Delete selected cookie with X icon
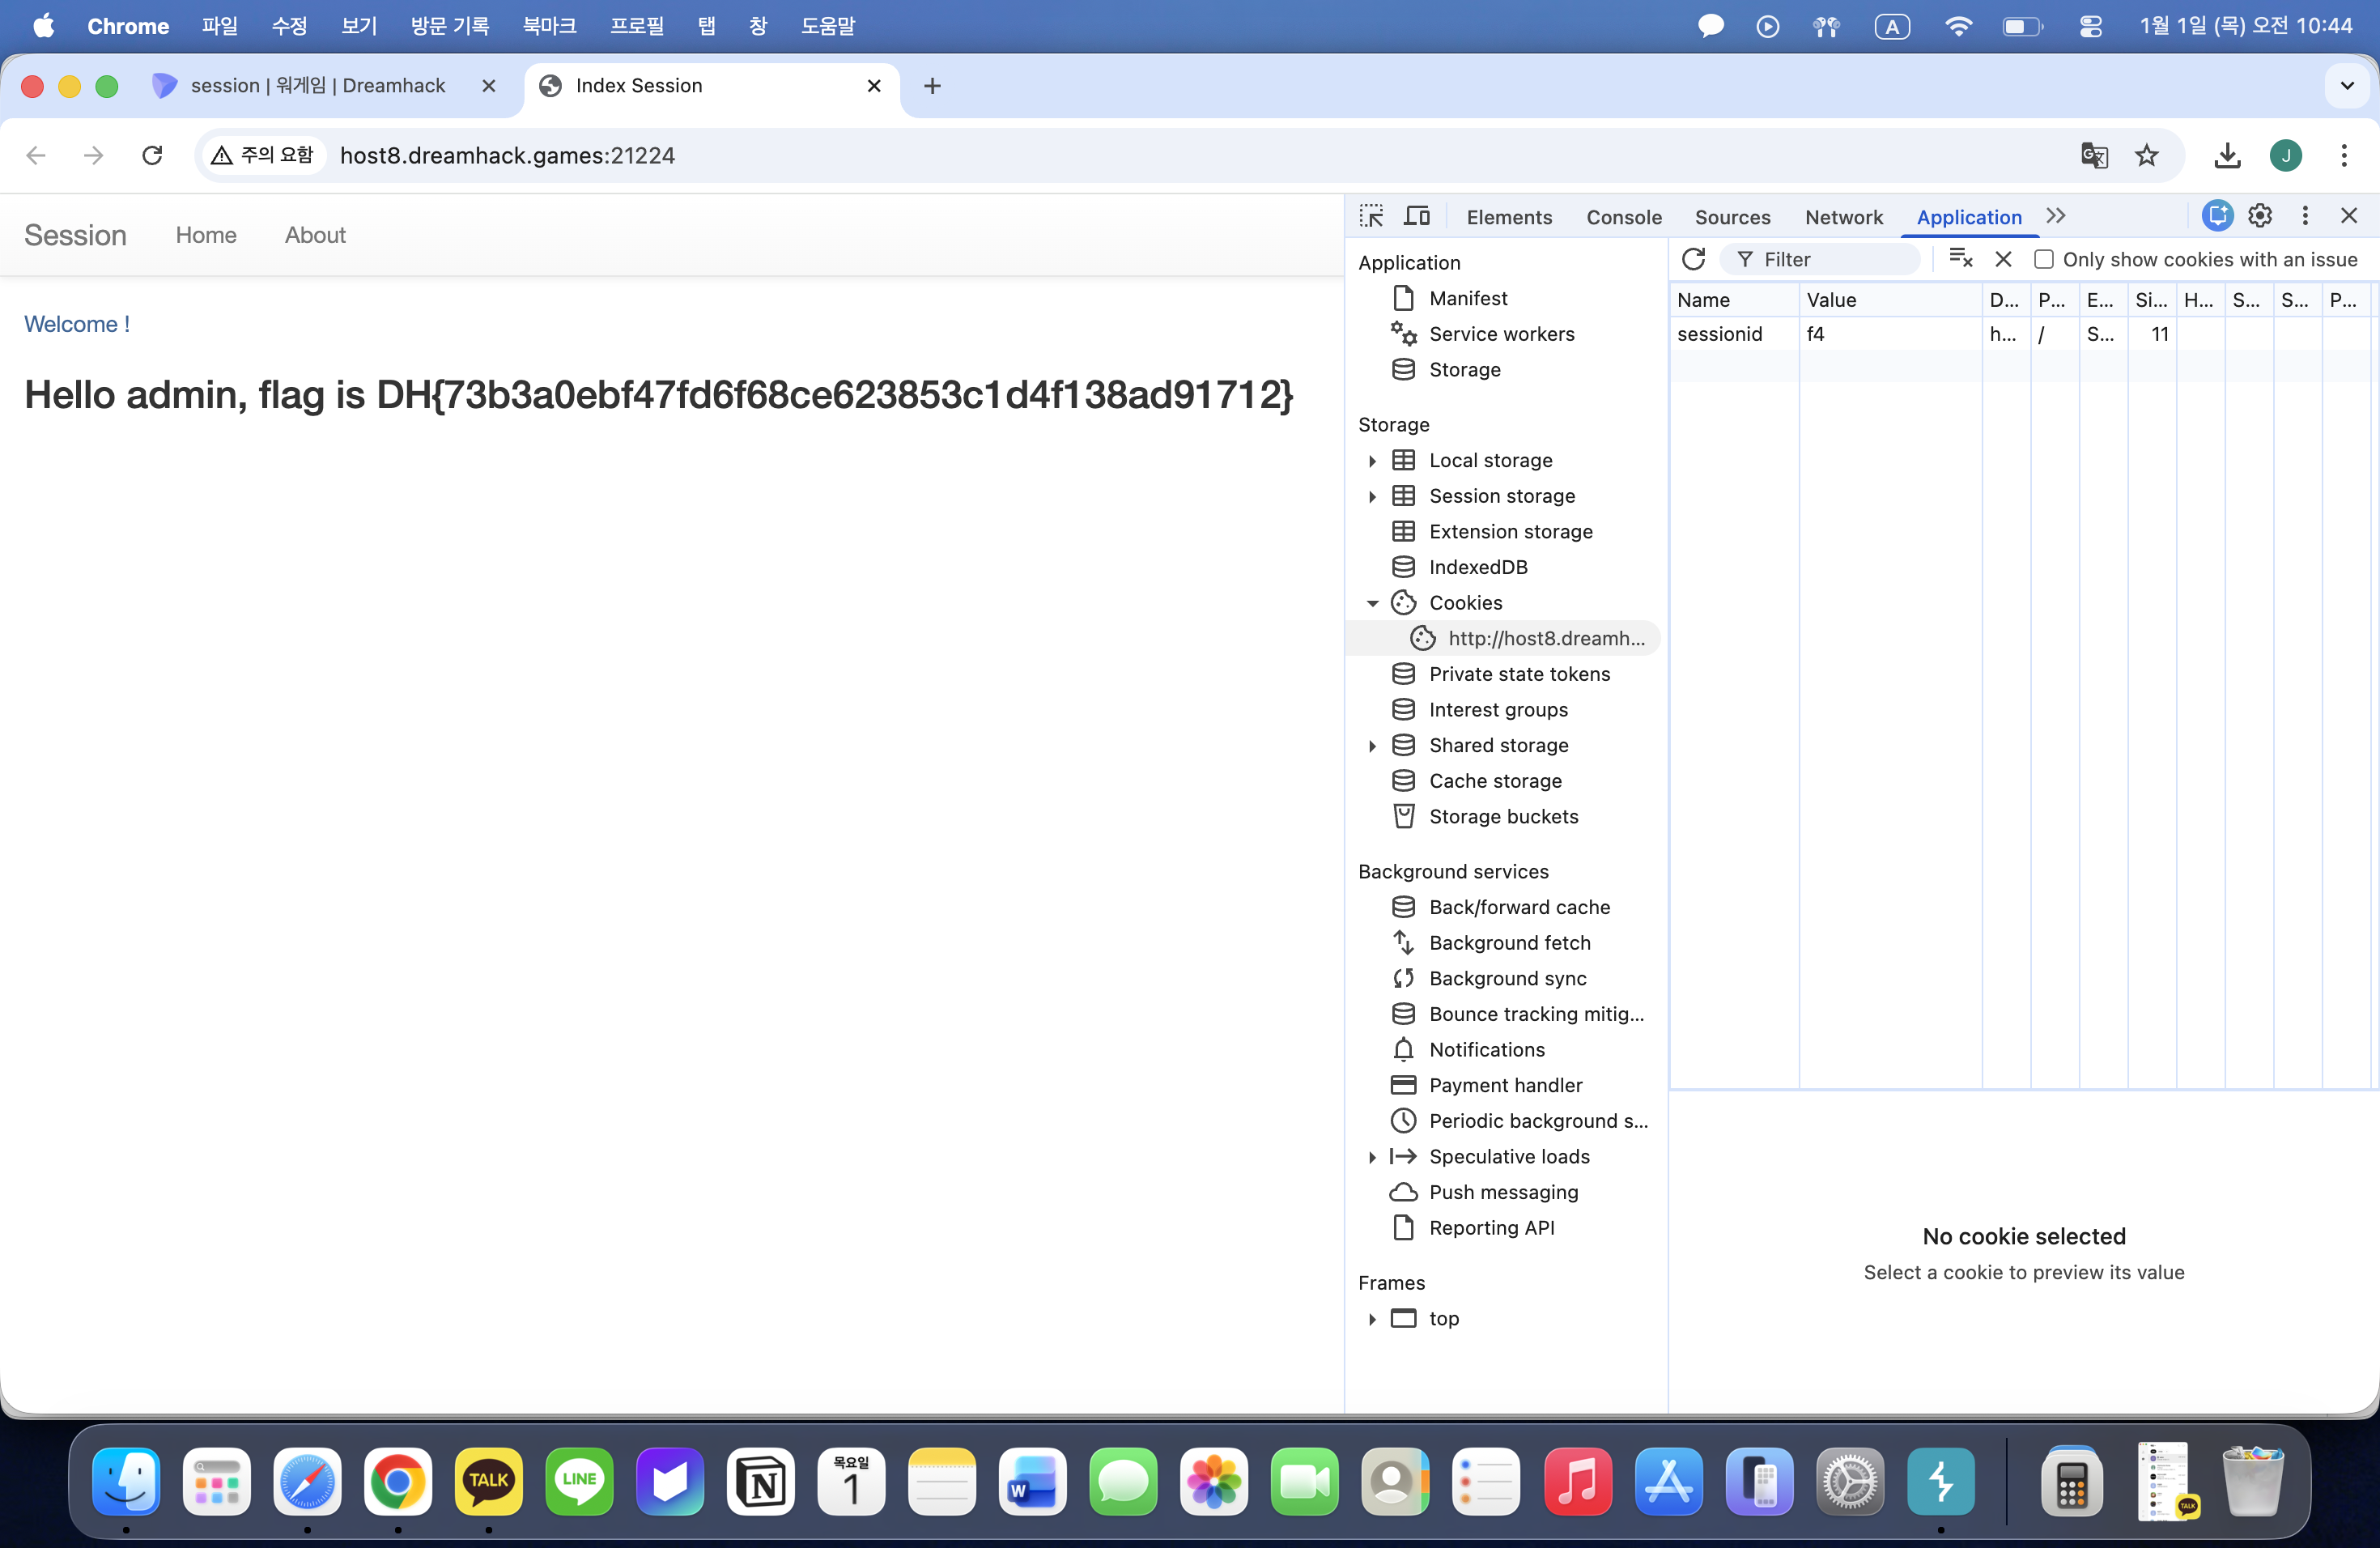Viewport: 2380px width, 1548px height. coord(2003,259)
